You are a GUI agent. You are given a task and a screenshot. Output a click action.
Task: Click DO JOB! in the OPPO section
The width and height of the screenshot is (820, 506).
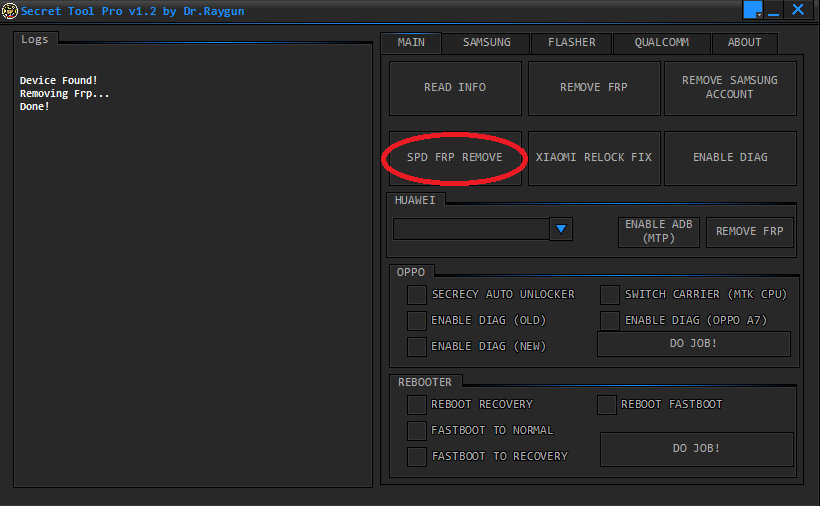pyautogui.click(x=693, y=344)
